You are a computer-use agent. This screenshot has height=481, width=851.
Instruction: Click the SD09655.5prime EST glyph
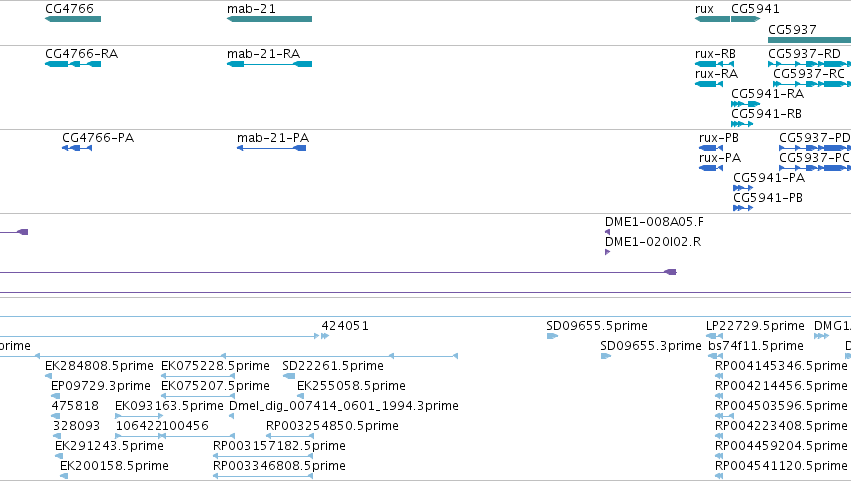click(x=552, y=336)
